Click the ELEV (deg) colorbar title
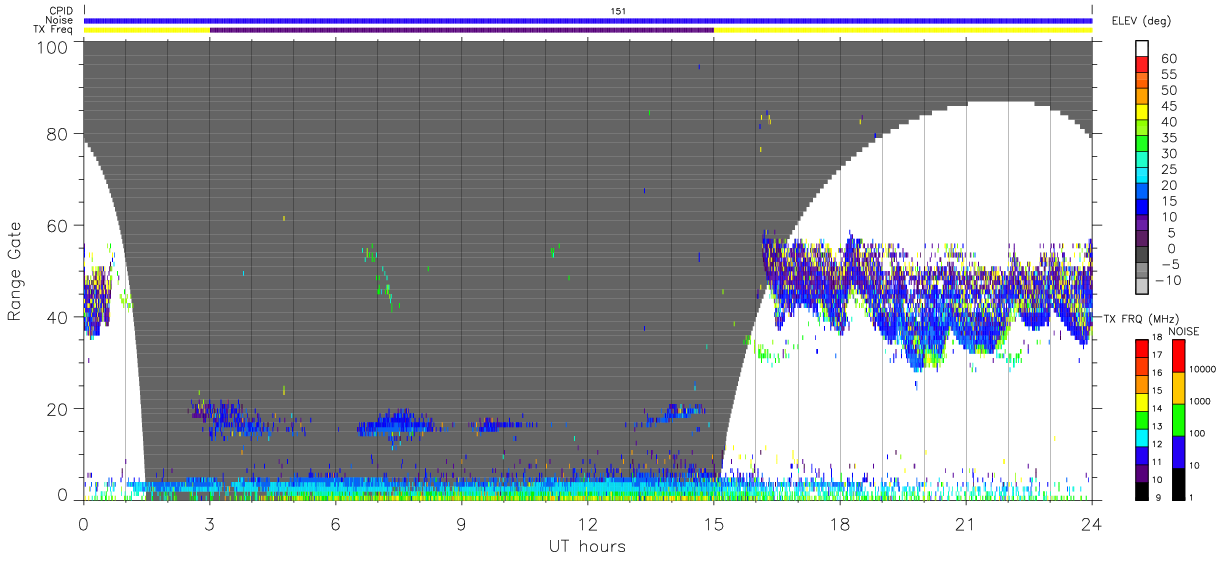Image resolution: width=1228 pixels, height=567 pixels. (1142, 21)
